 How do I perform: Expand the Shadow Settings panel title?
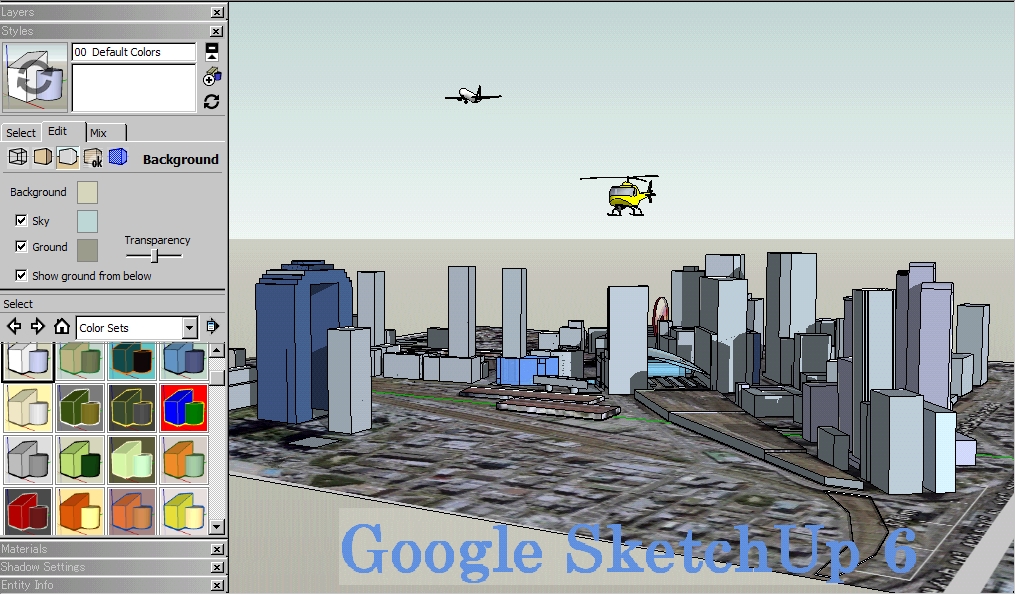click(43, 567)
